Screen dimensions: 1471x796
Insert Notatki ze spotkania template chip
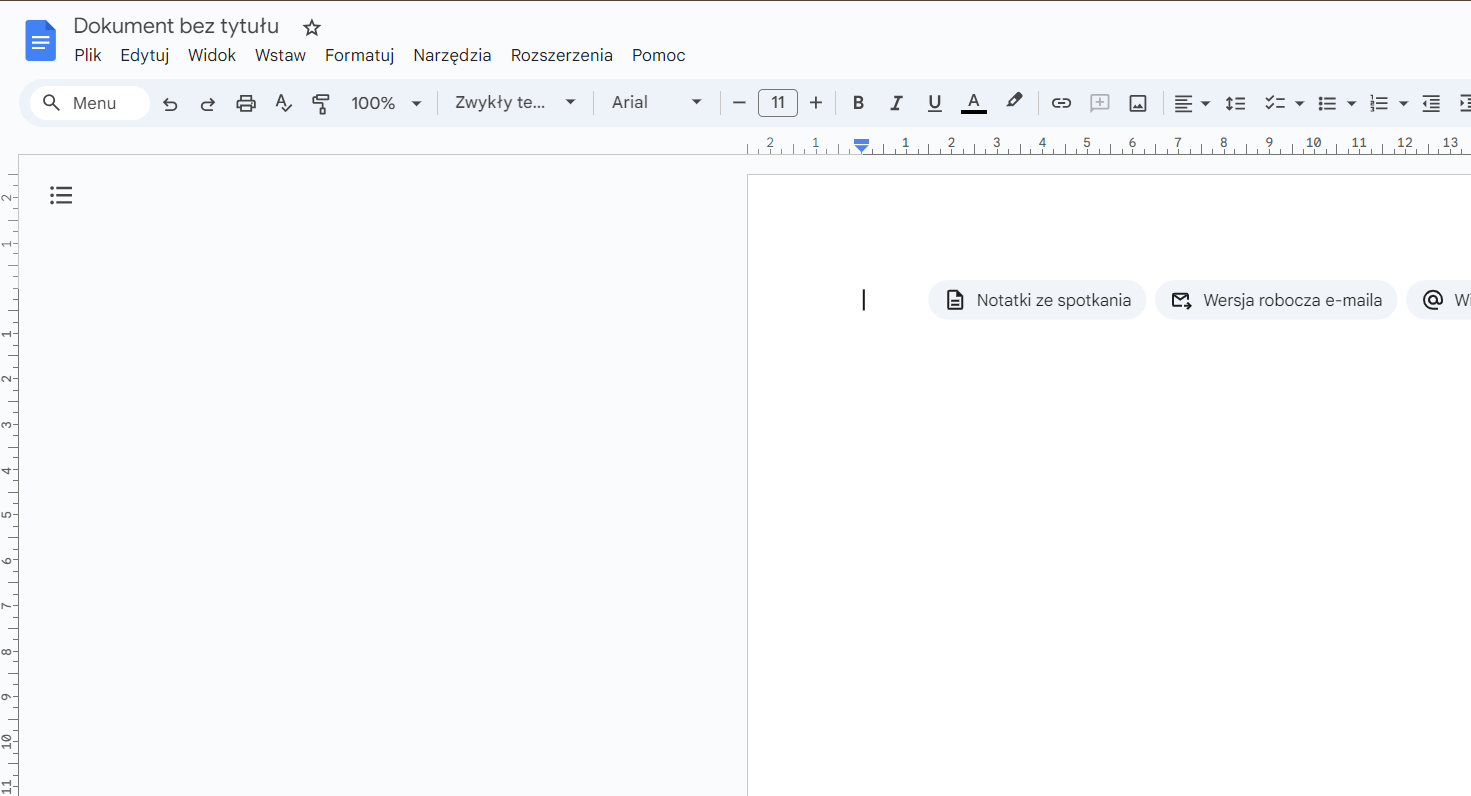1037,300
